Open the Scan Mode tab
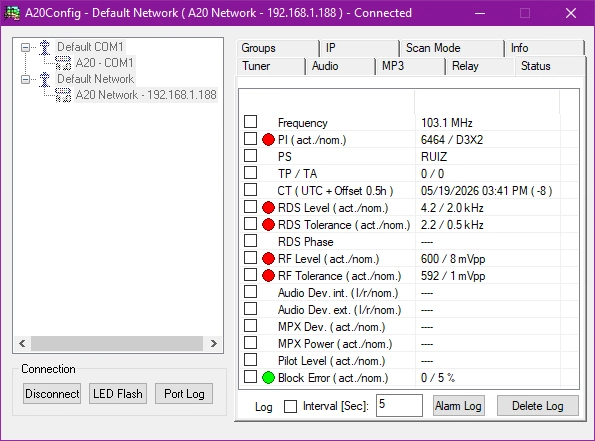Viewport: 595px width, 441px height. (x=452, y=48)
